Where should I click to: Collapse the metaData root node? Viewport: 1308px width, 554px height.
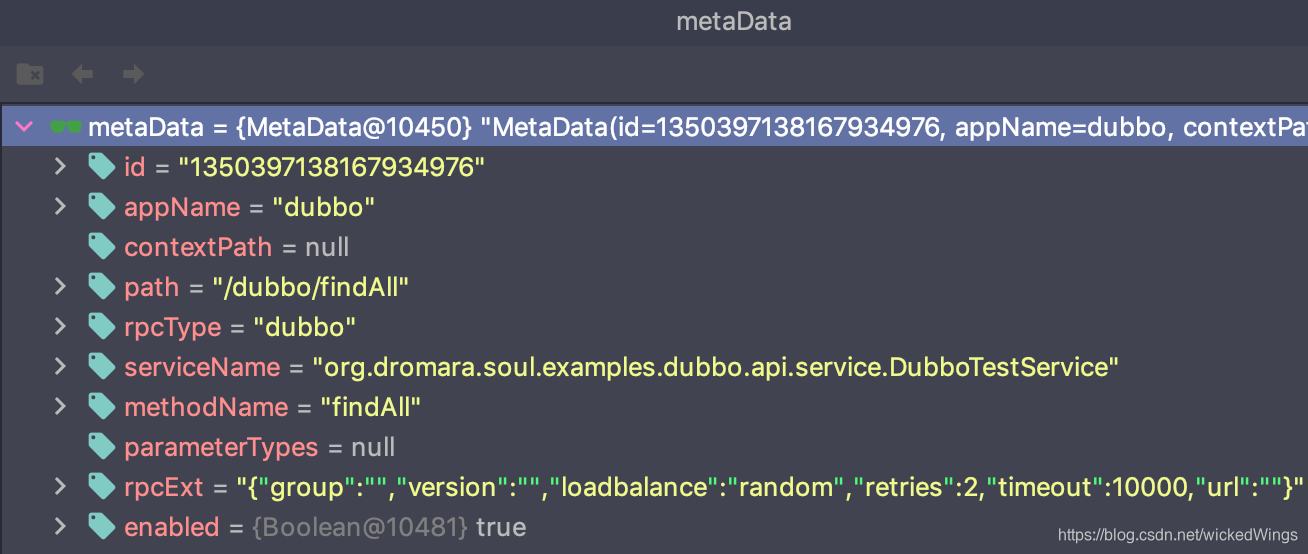point(25,127)
